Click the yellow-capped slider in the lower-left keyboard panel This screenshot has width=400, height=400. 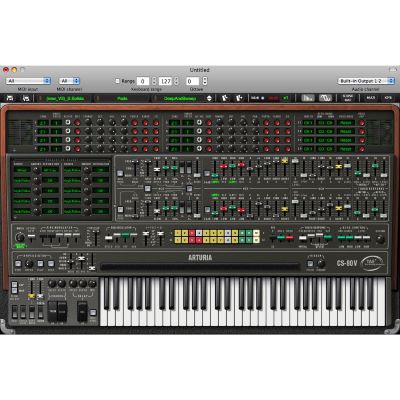pyautogui.click(x=32, y=296)
